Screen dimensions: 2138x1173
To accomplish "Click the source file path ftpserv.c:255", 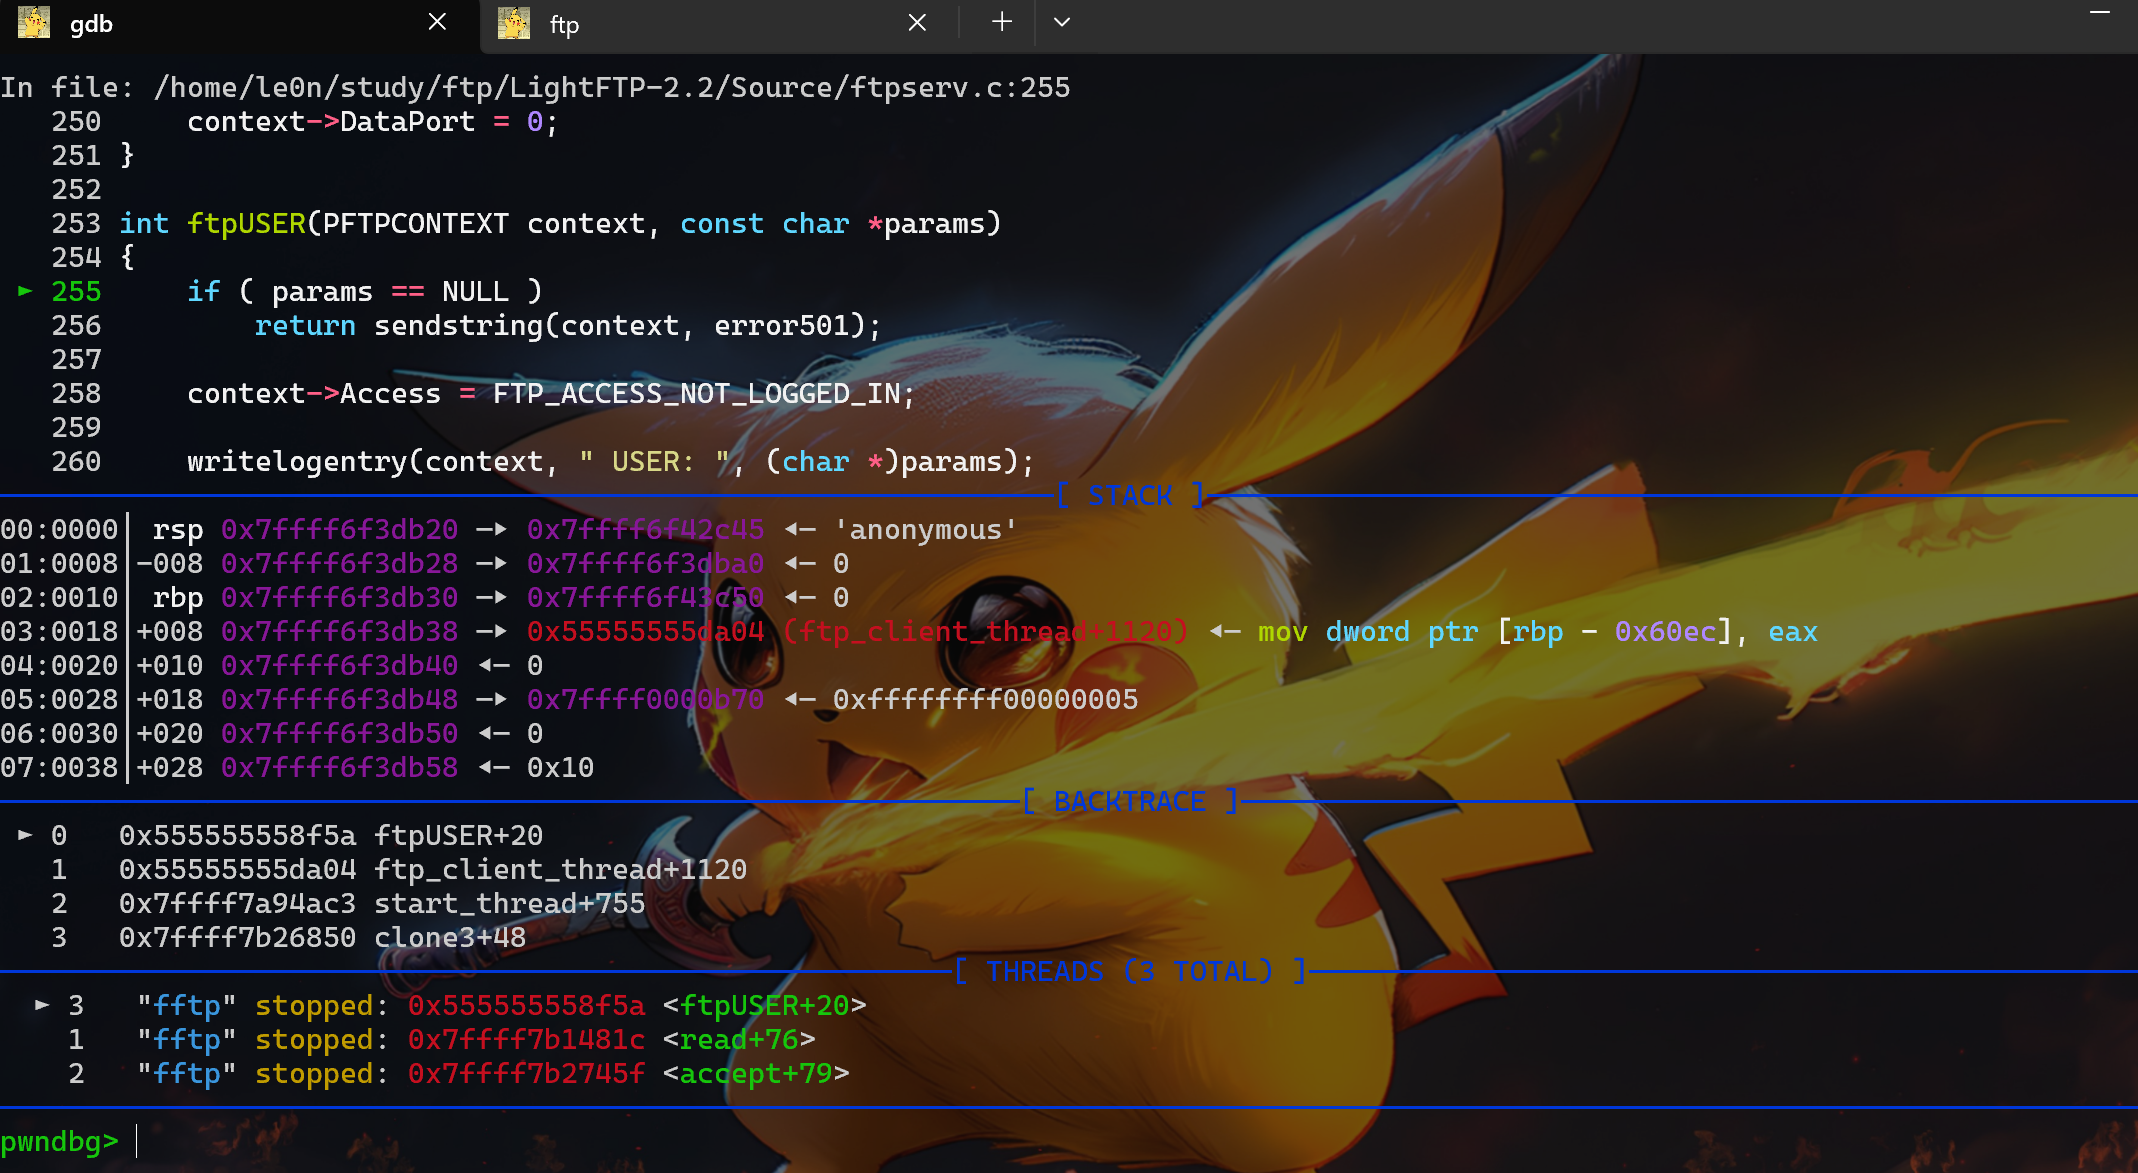I will (x=612, y=88).
